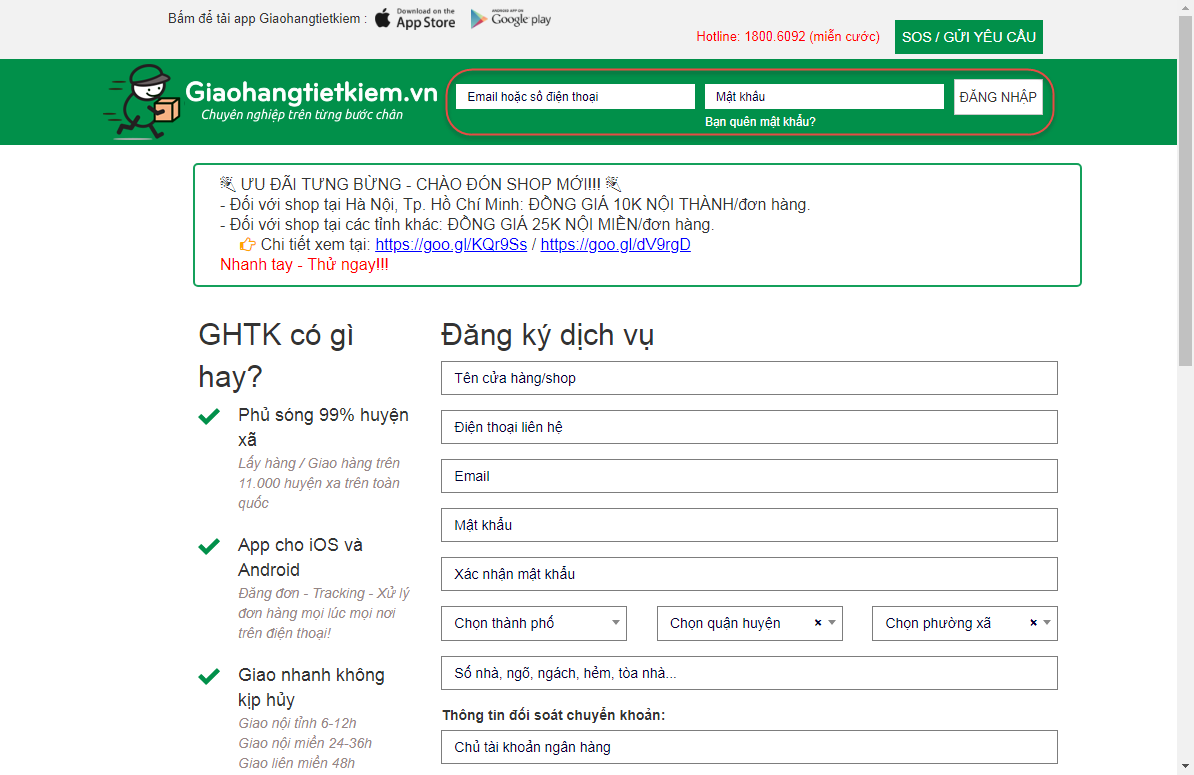Click green checkmark beside Giao nhanh không kịp hủy

[209, 677]
